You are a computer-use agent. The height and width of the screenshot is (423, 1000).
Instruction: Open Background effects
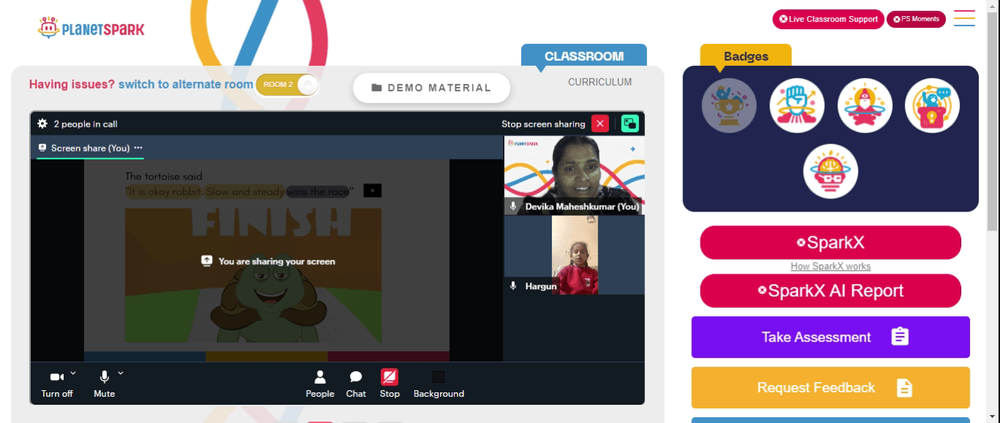[x=439, y=384]
